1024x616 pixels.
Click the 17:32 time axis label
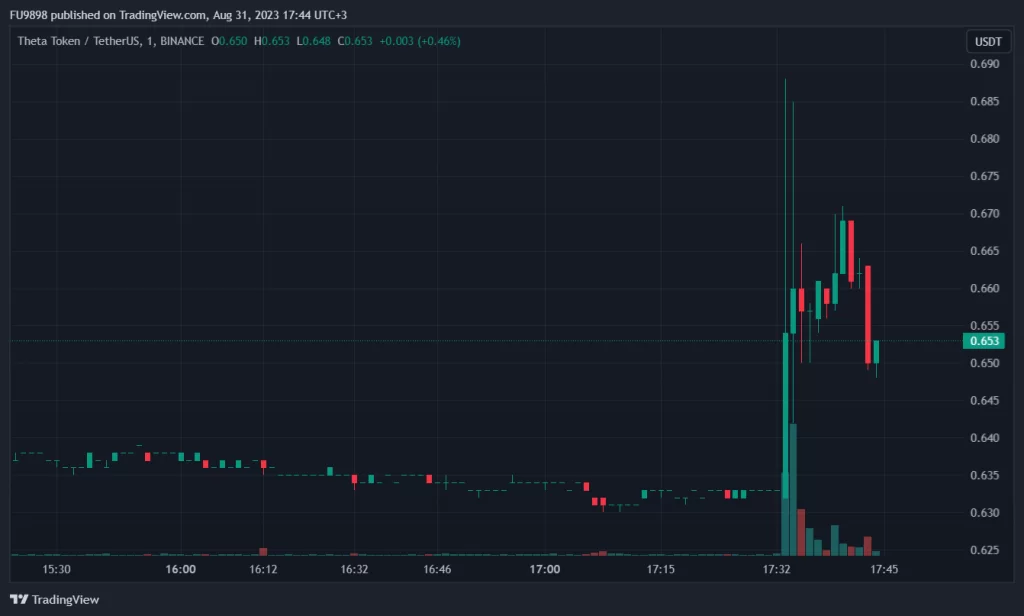(776, 569)
